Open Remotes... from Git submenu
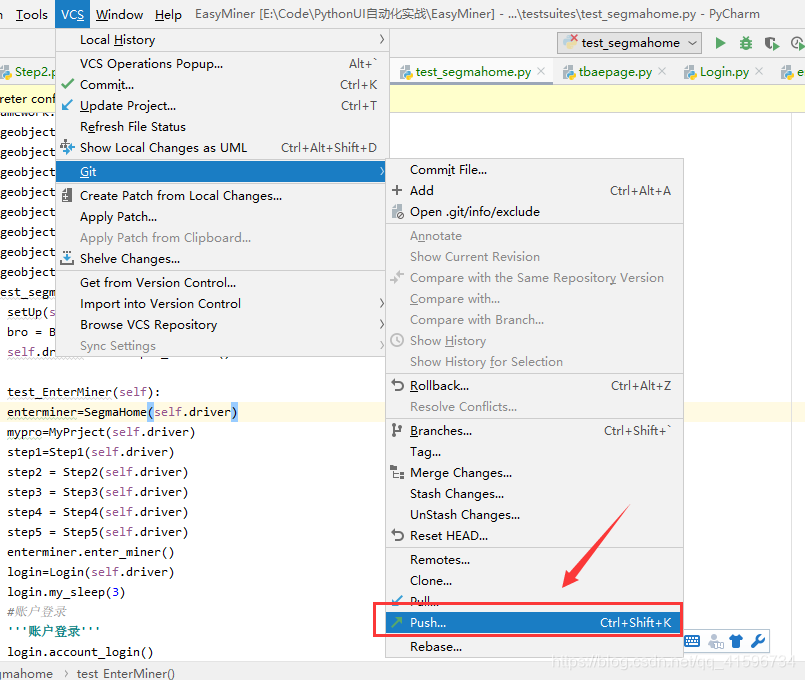This screenshot has height=680, width=805. [534, 560]
